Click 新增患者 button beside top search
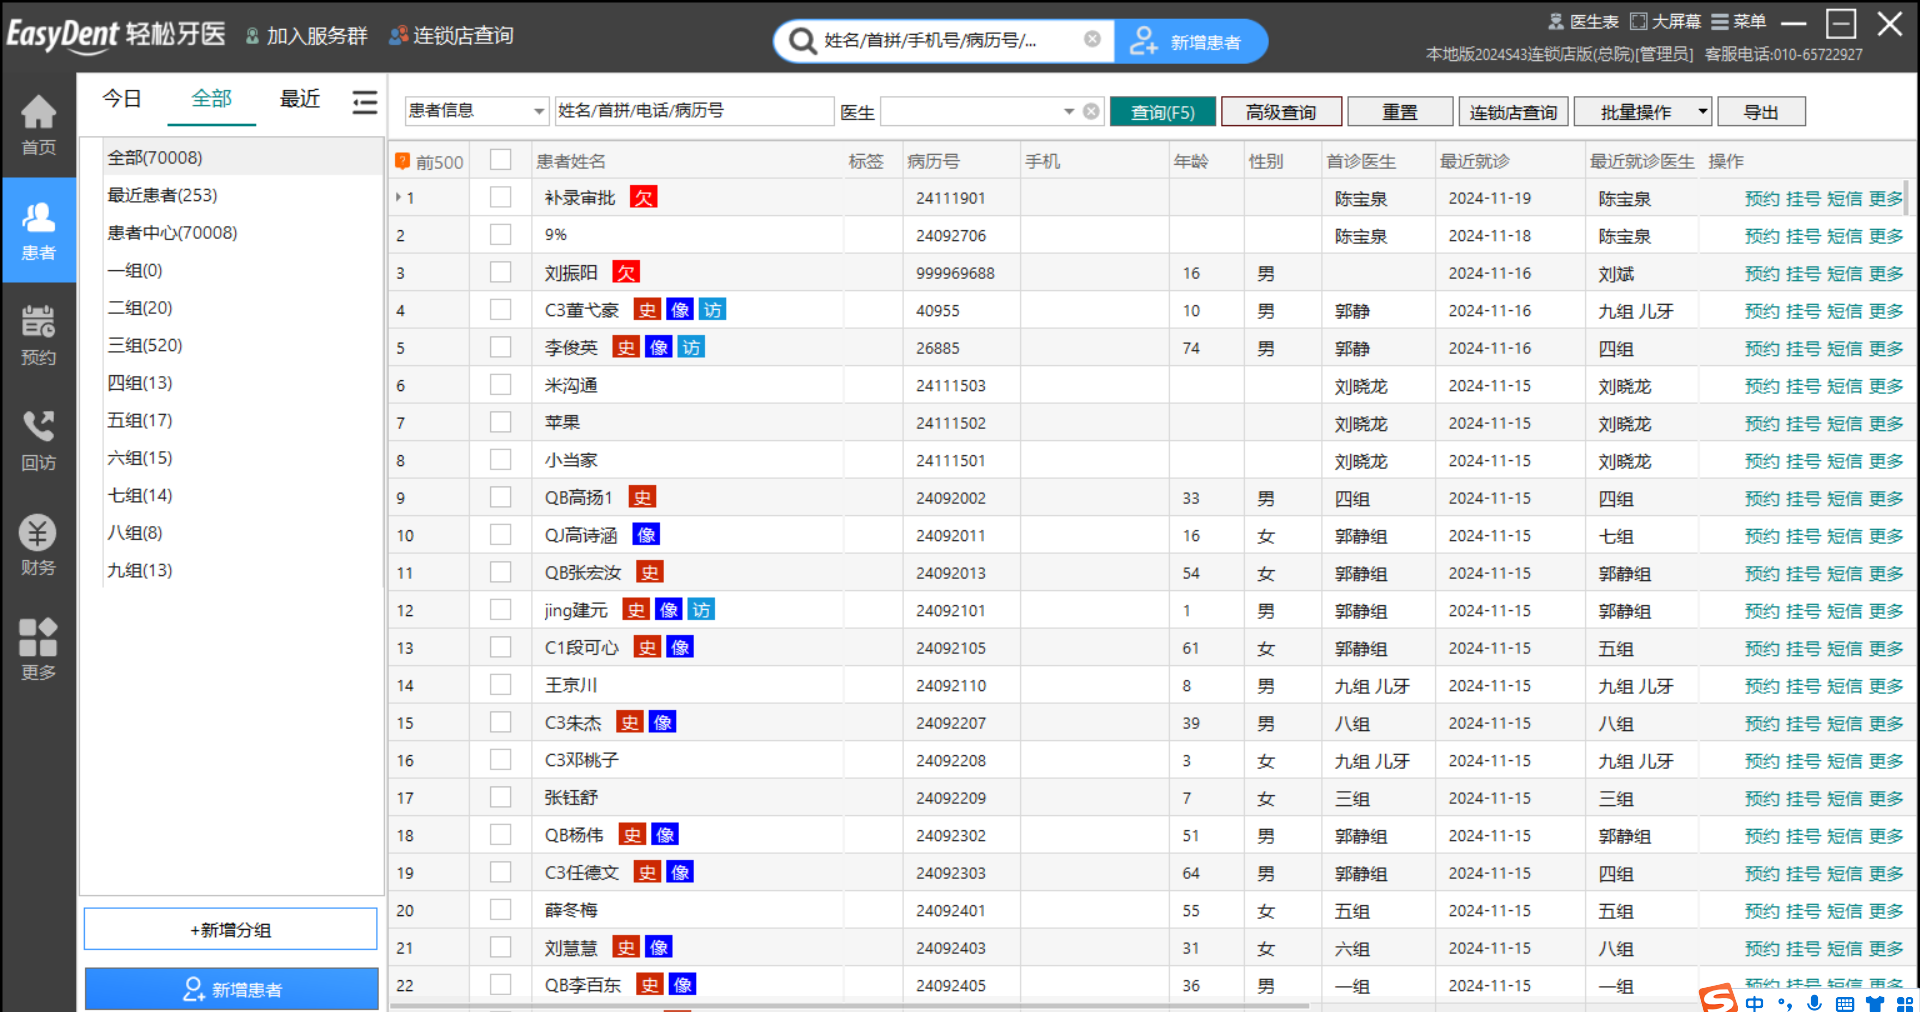 (x=1190, y=41)
